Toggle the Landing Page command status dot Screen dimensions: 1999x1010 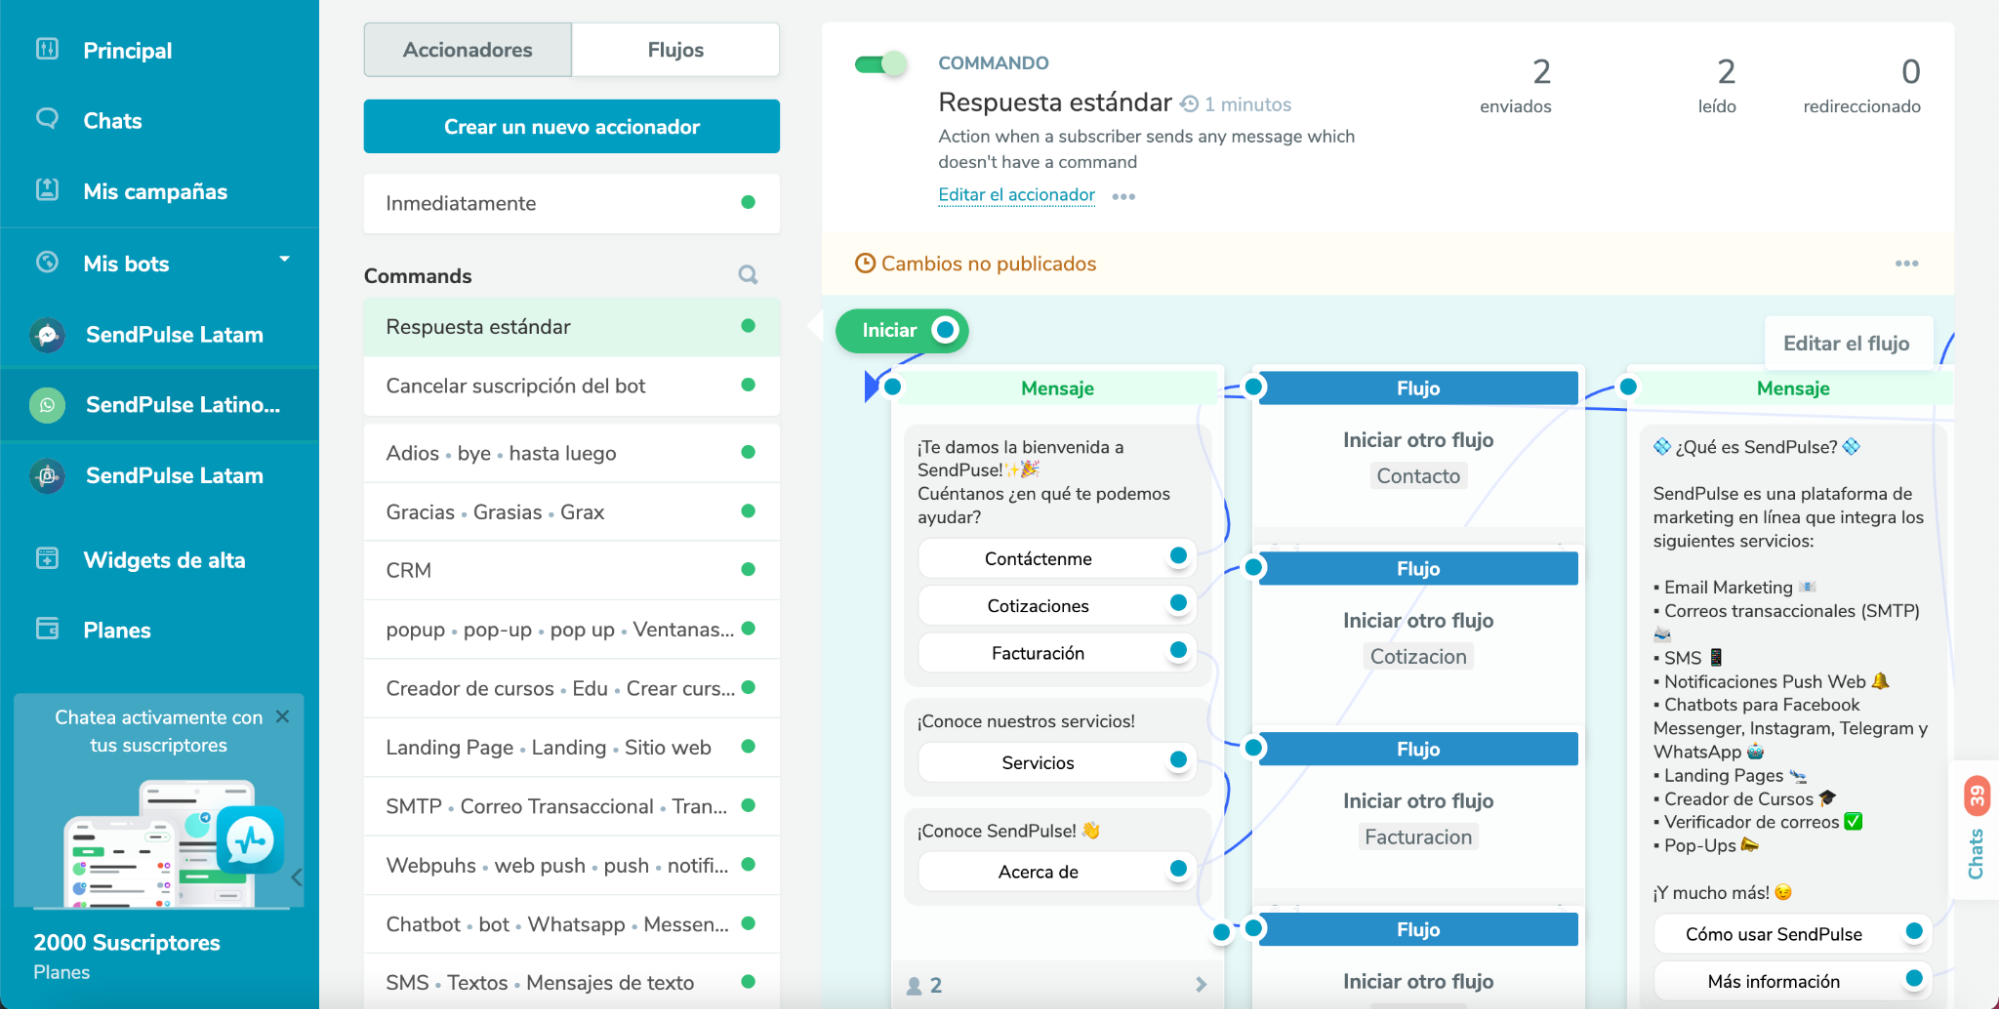click(748, 746)
